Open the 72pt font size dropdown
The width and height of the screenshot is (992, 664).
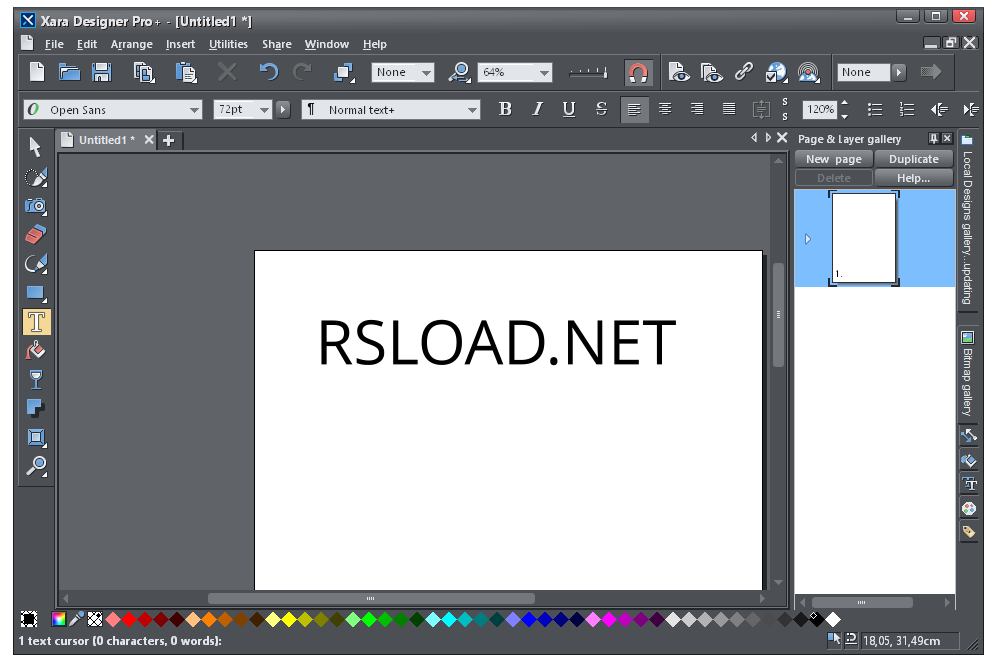264,110
